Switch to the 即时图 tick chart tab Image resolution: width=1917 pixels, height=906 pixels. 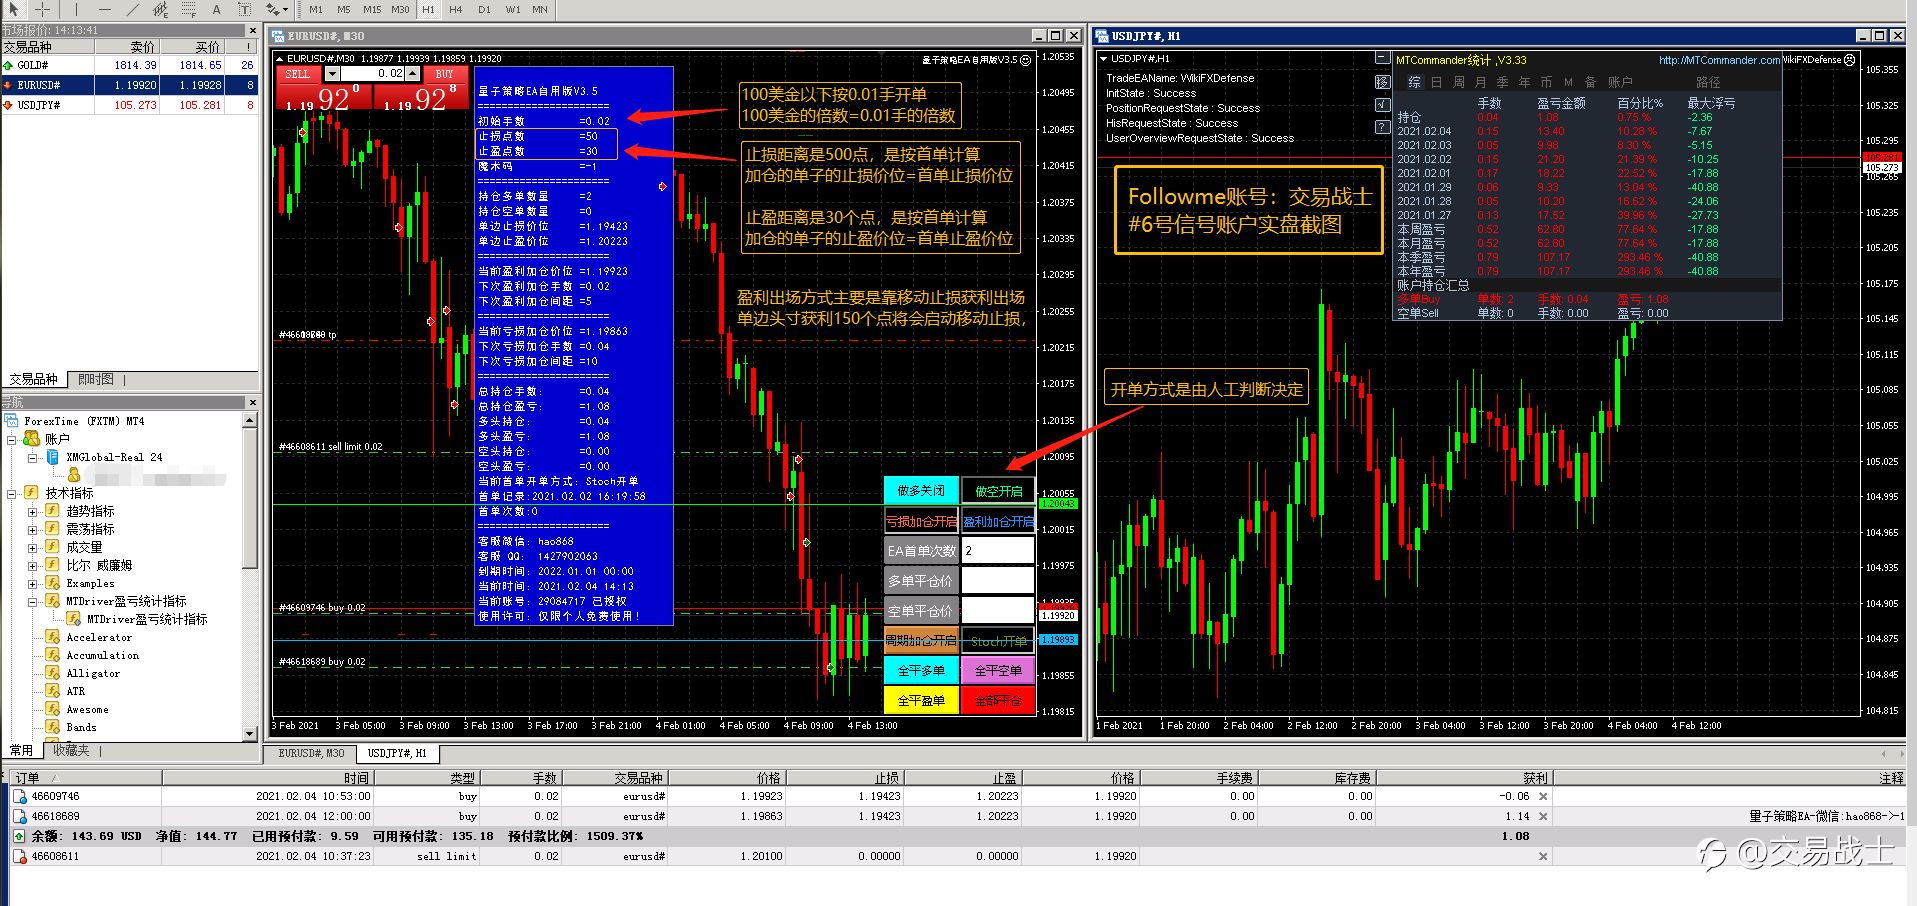tap(96, 380)
